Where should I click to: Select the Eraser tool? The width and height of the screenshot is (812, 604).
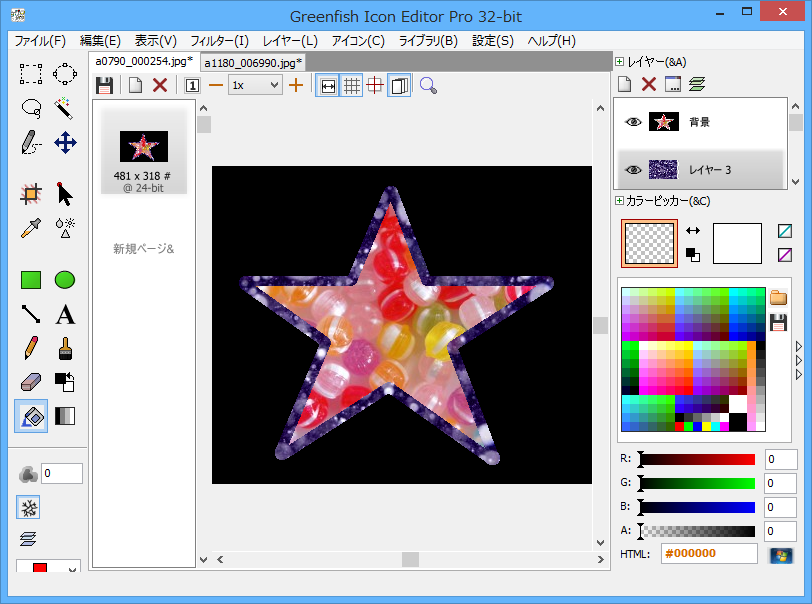(x=31, y=382)
